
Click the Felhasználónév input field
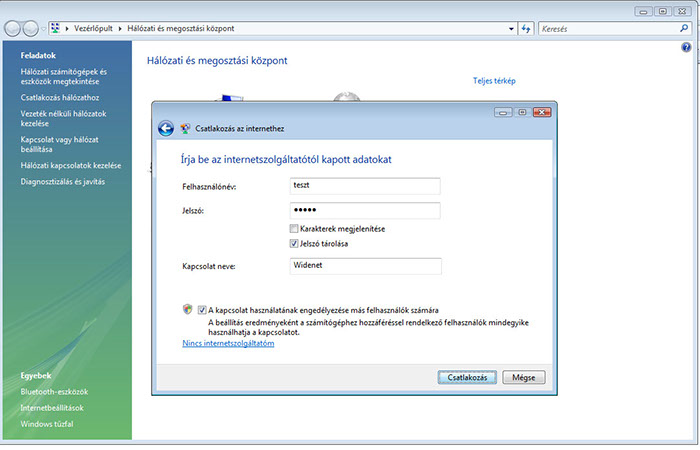coord(365,186)
